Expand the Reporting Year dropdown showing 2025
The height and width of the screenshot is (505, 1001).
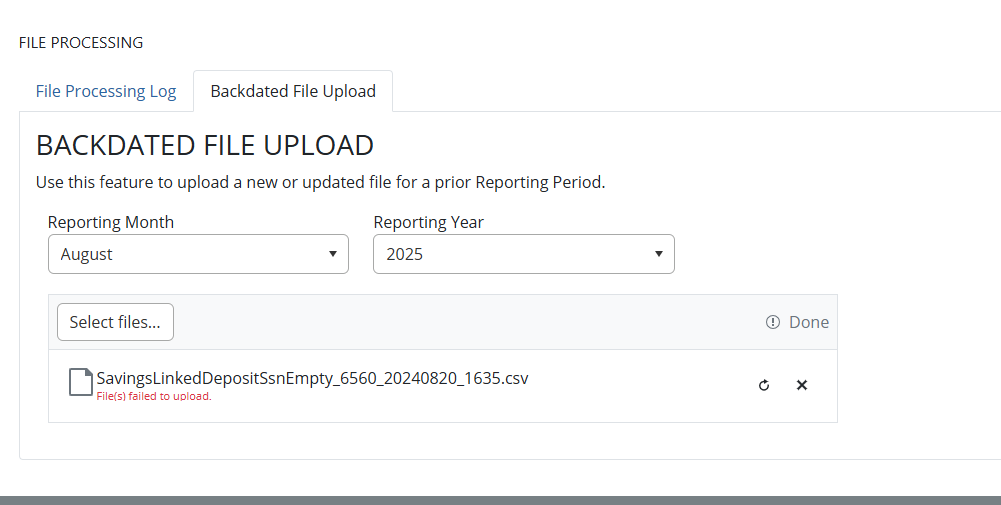pyautogui.click(x=522, y=254)
